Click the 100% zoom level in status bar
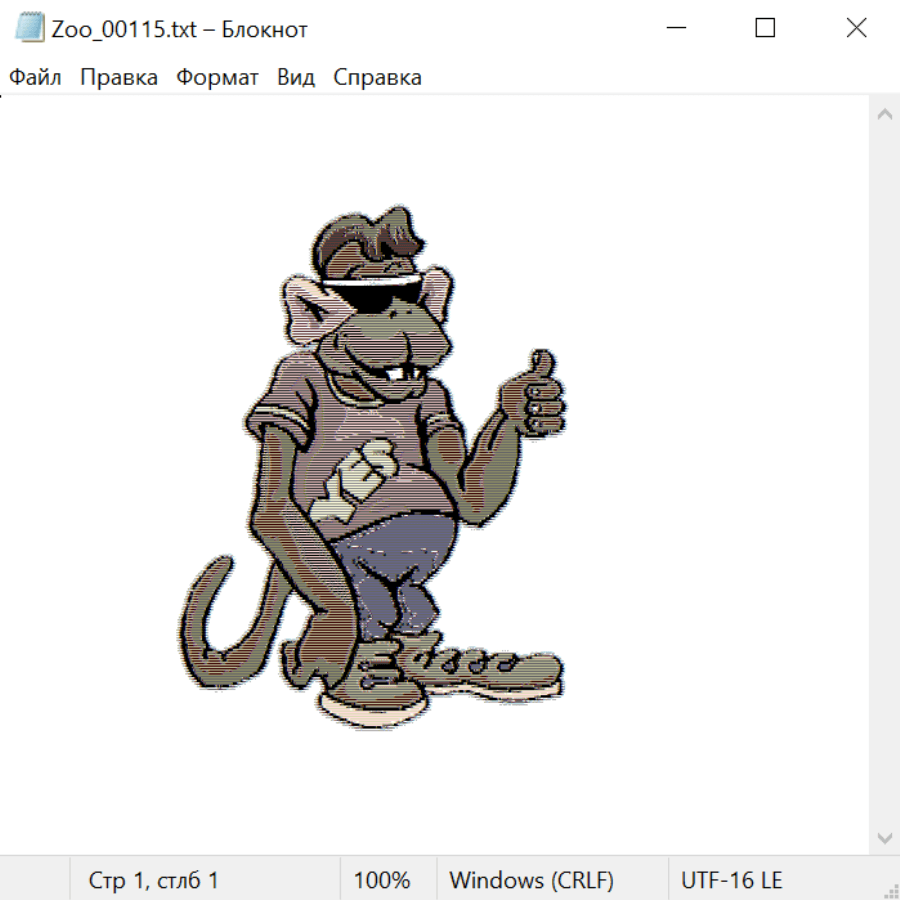Screen dimensions: 900x900 pos(382,881)
